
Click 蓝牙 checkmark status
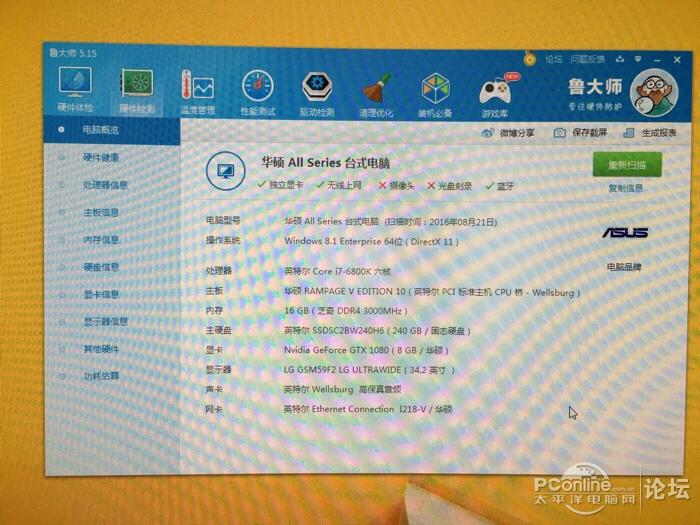click(500, 186)
